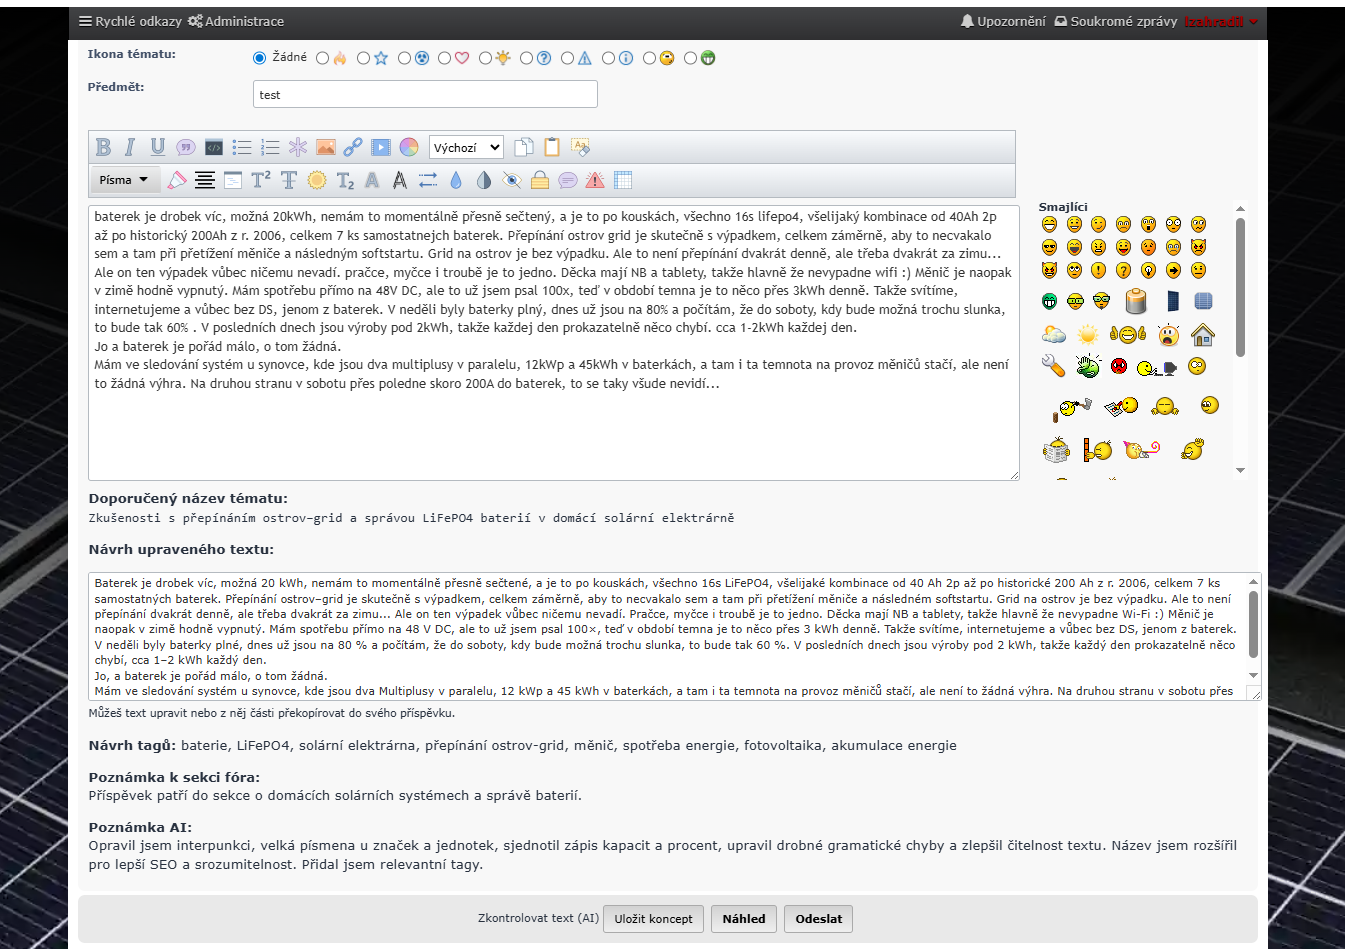Click the blue water-drop icon in the toolbar
This screenshot has height=949, width=1345.
(456, 180)
